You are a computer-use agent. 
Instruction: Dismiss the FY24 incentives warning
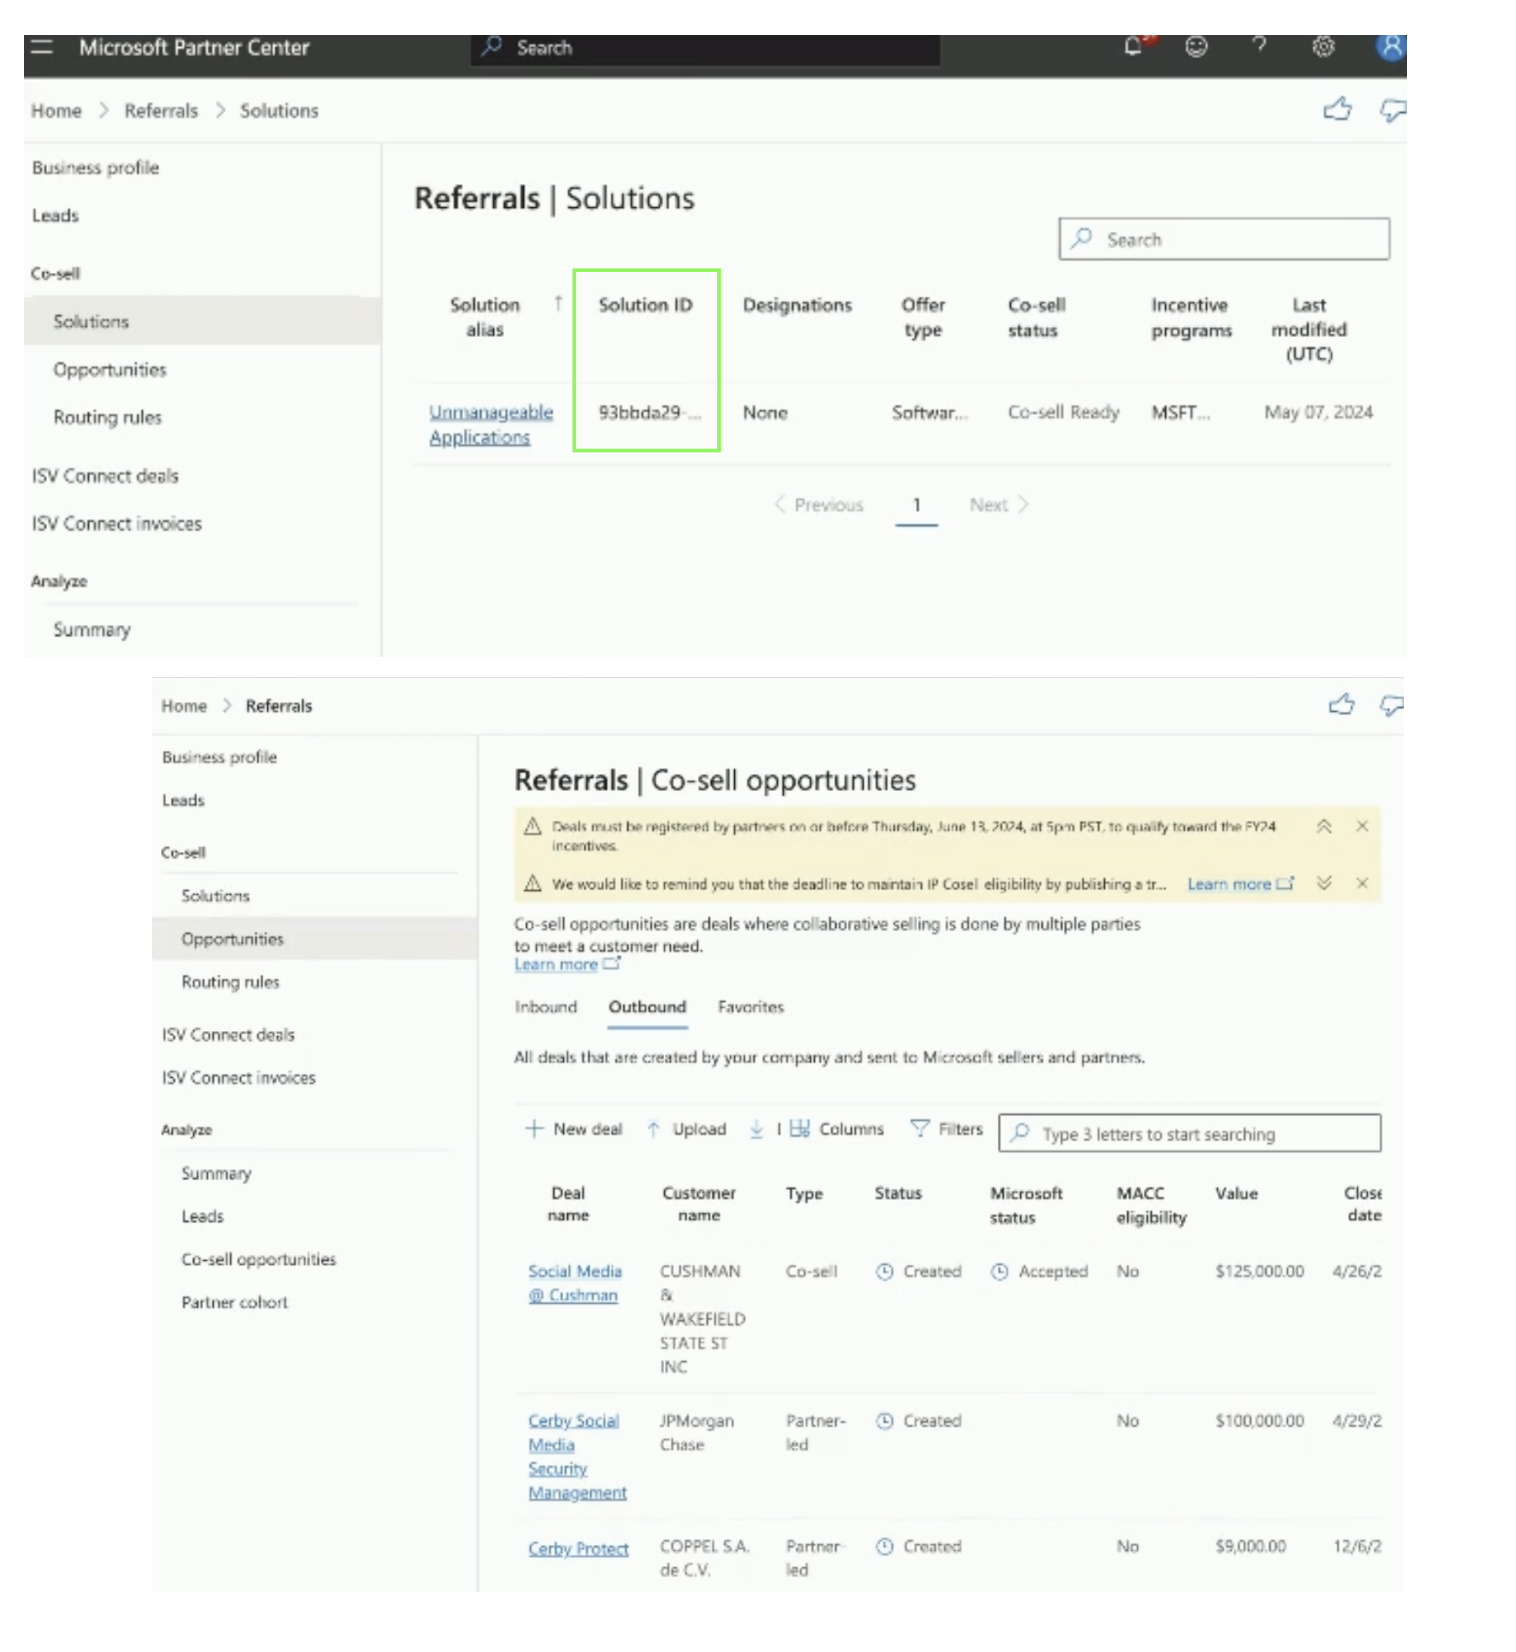(1362, 826)
